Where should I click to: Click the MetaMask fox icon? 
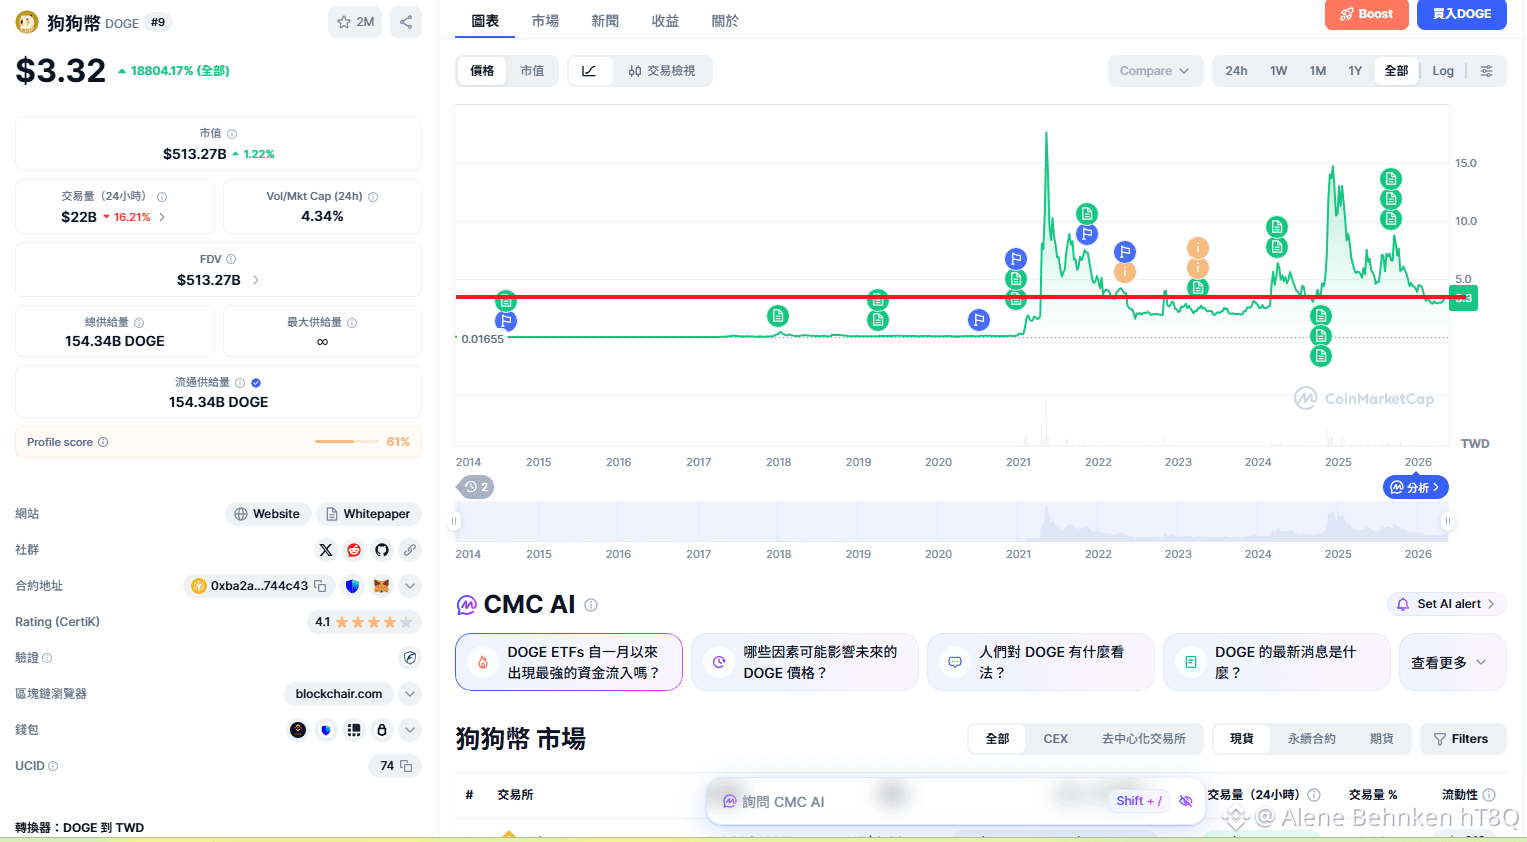381,586
